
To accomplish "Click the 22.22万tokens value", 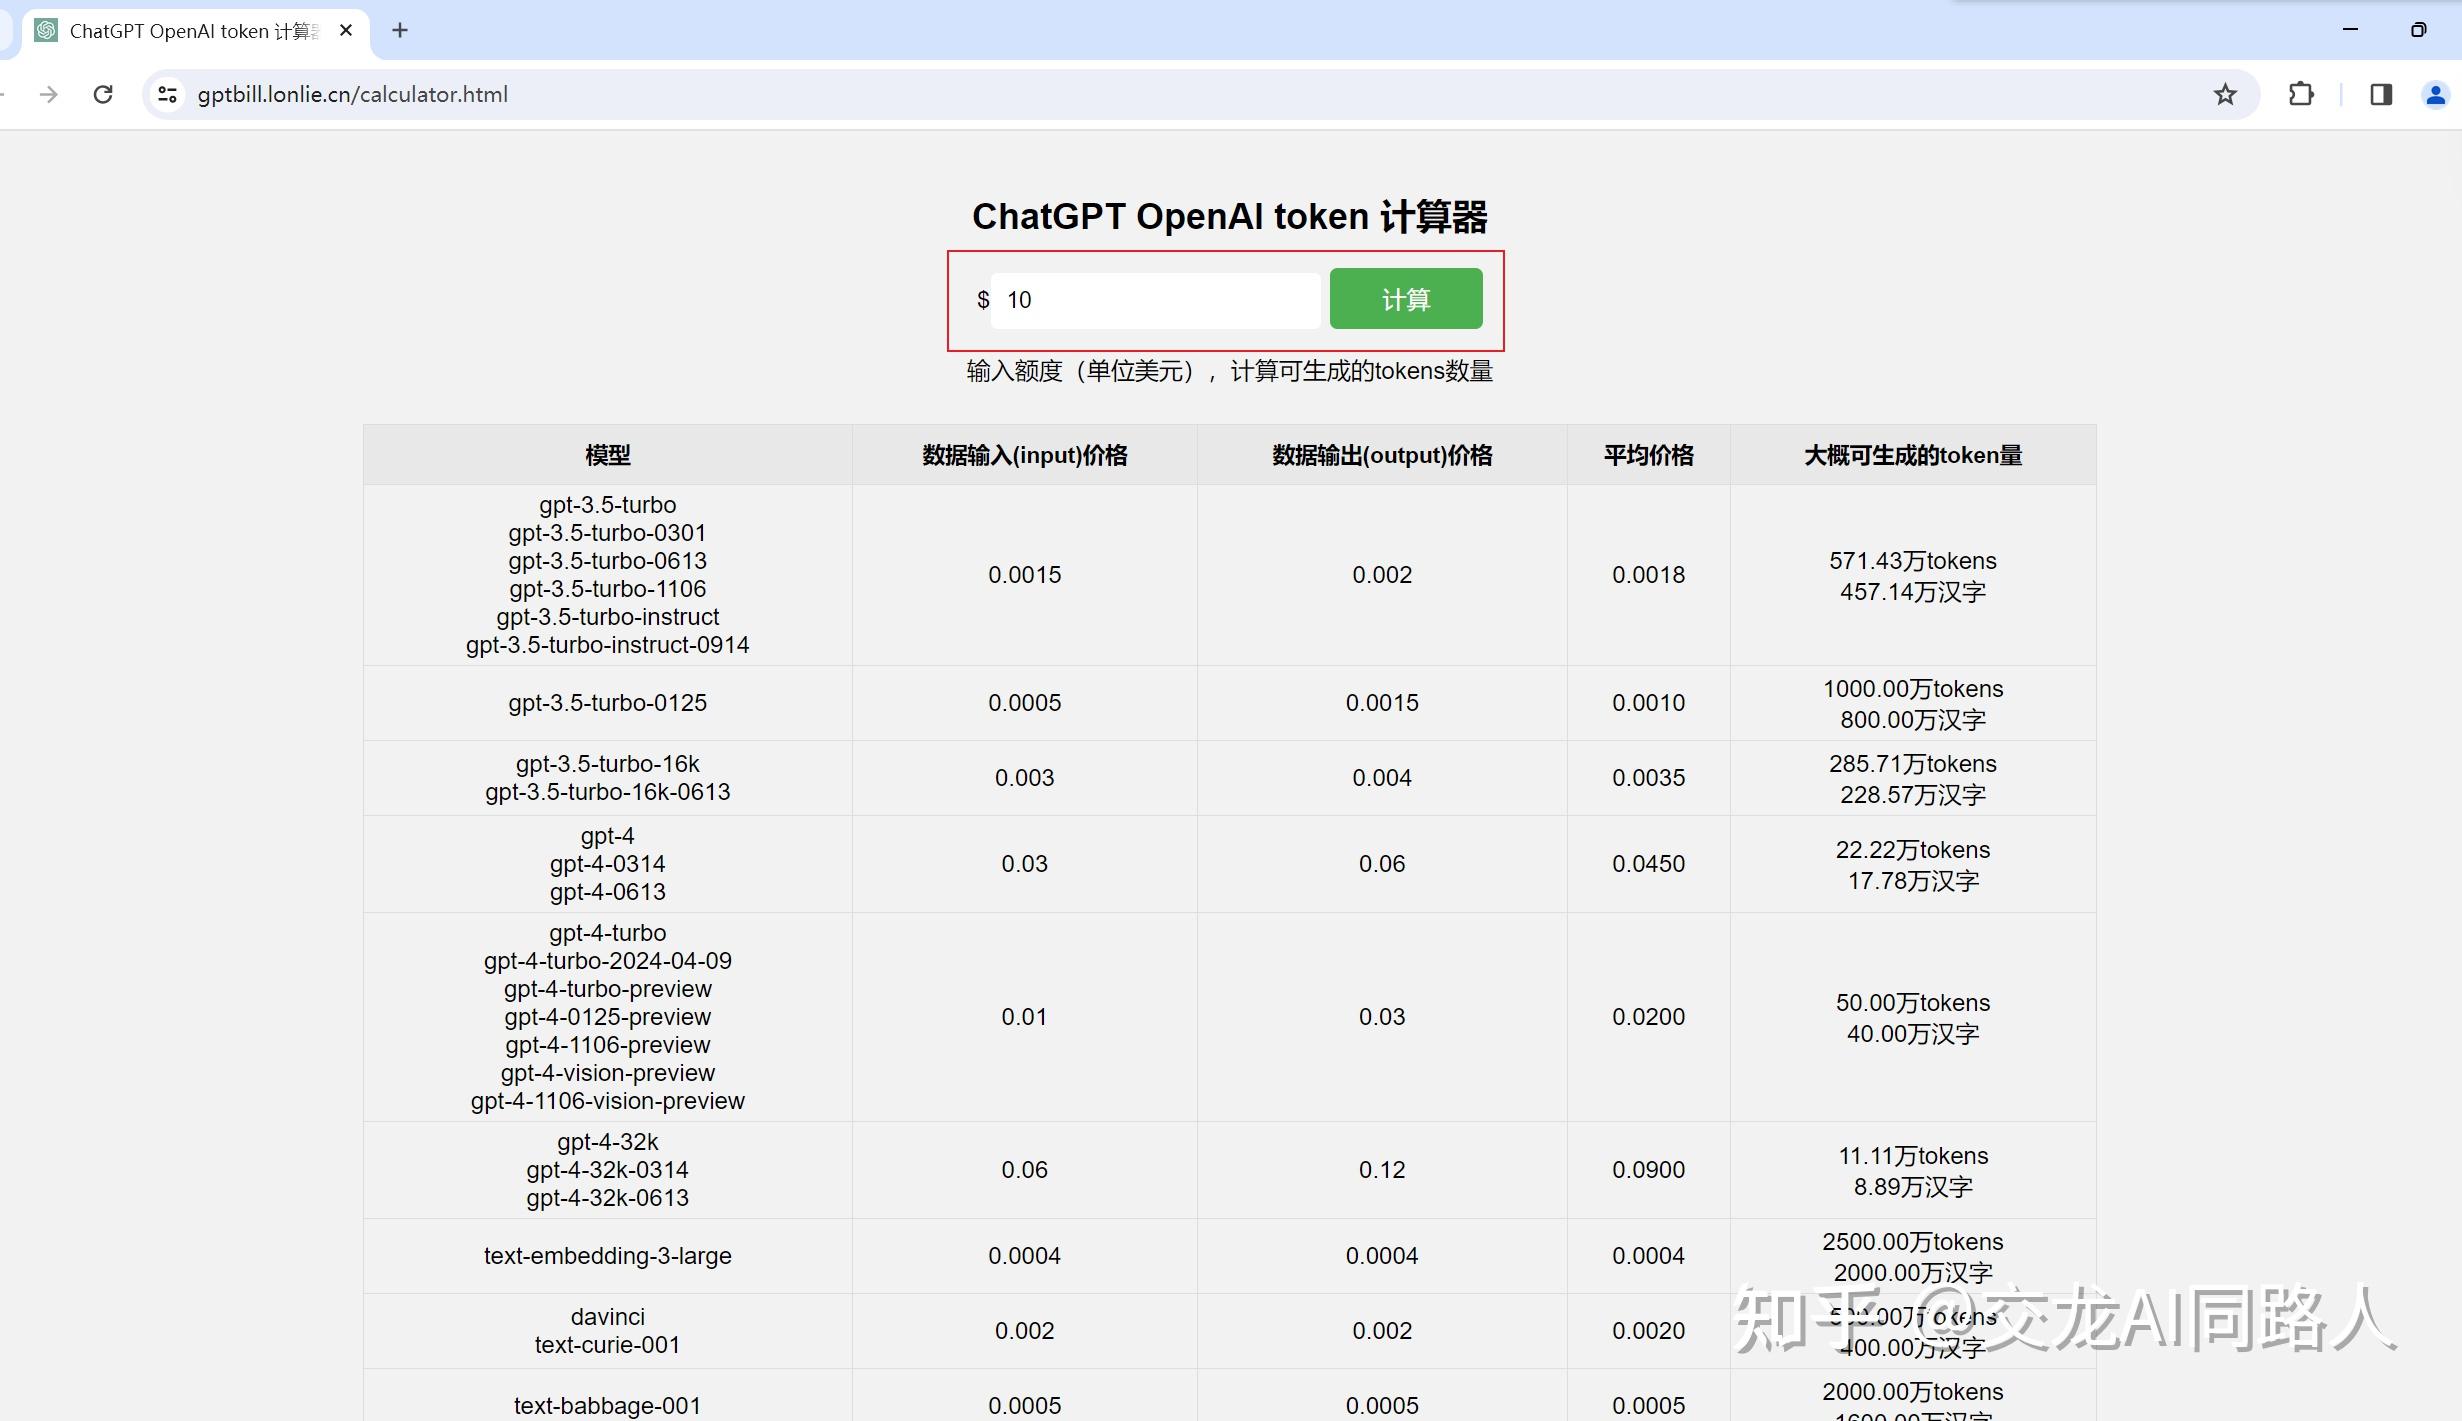I will 1913,850.
